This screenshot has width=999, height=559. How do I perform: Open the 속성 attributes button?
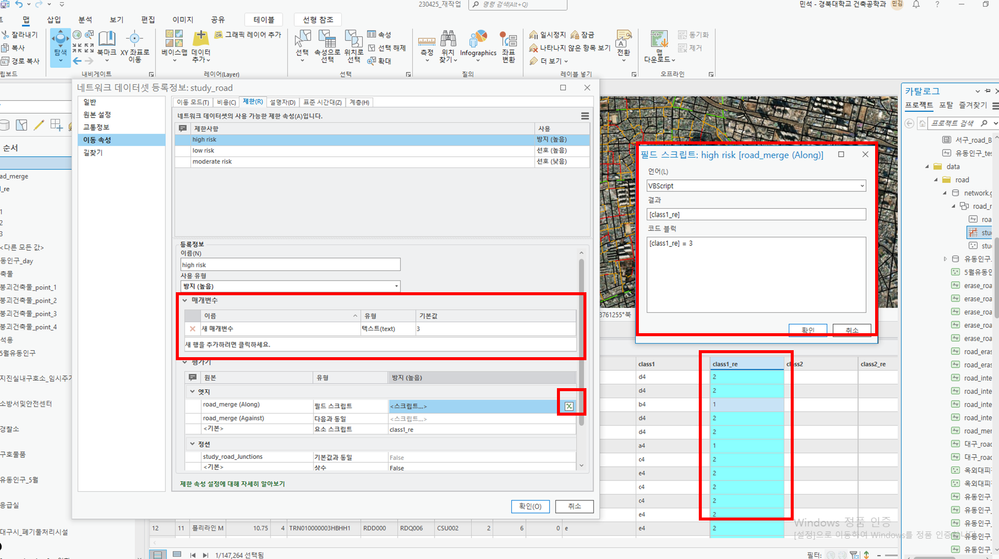point(379,34)
